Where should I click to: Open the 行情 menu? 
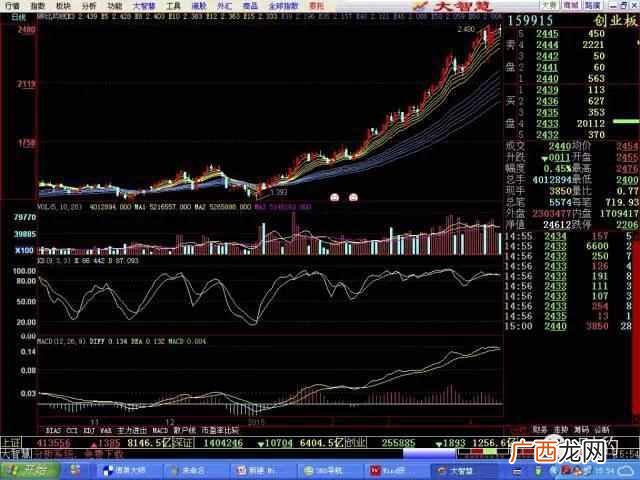pyautogui.click(x=12, y=6)
